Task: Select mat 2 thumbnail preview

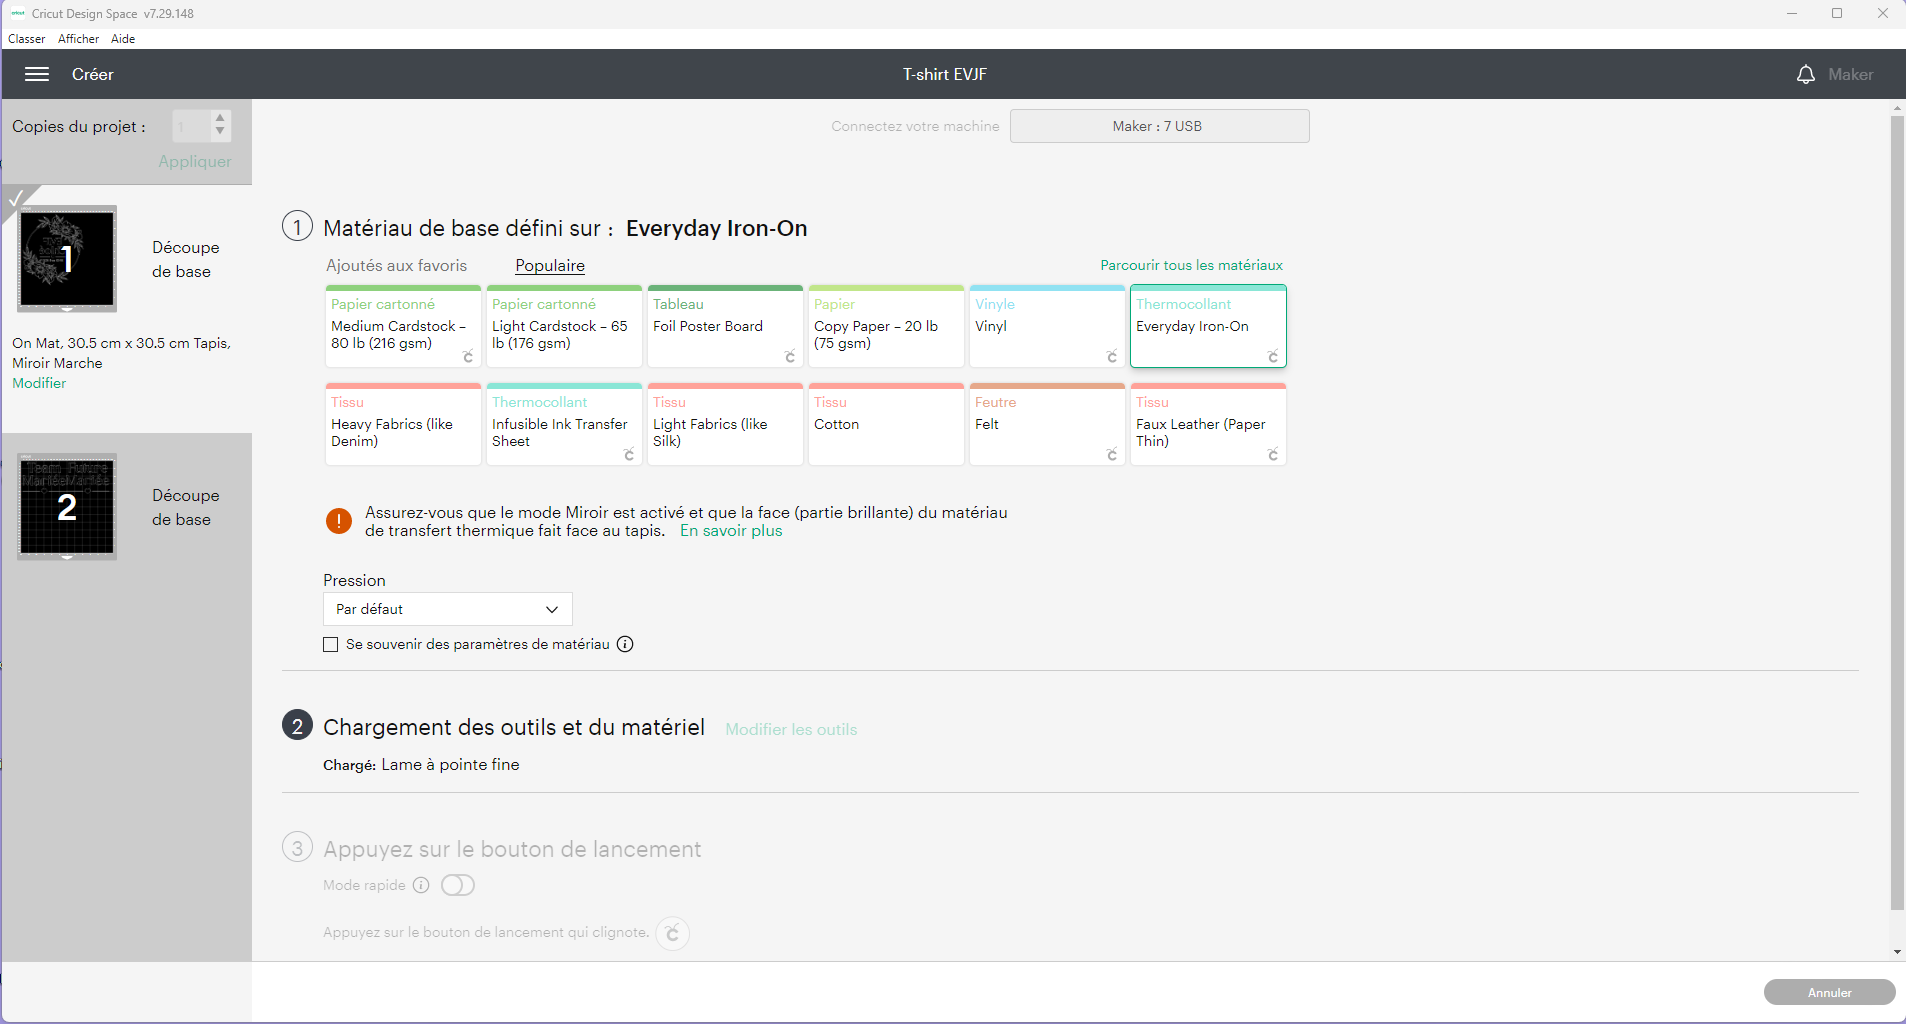Action: click(67, 507)
